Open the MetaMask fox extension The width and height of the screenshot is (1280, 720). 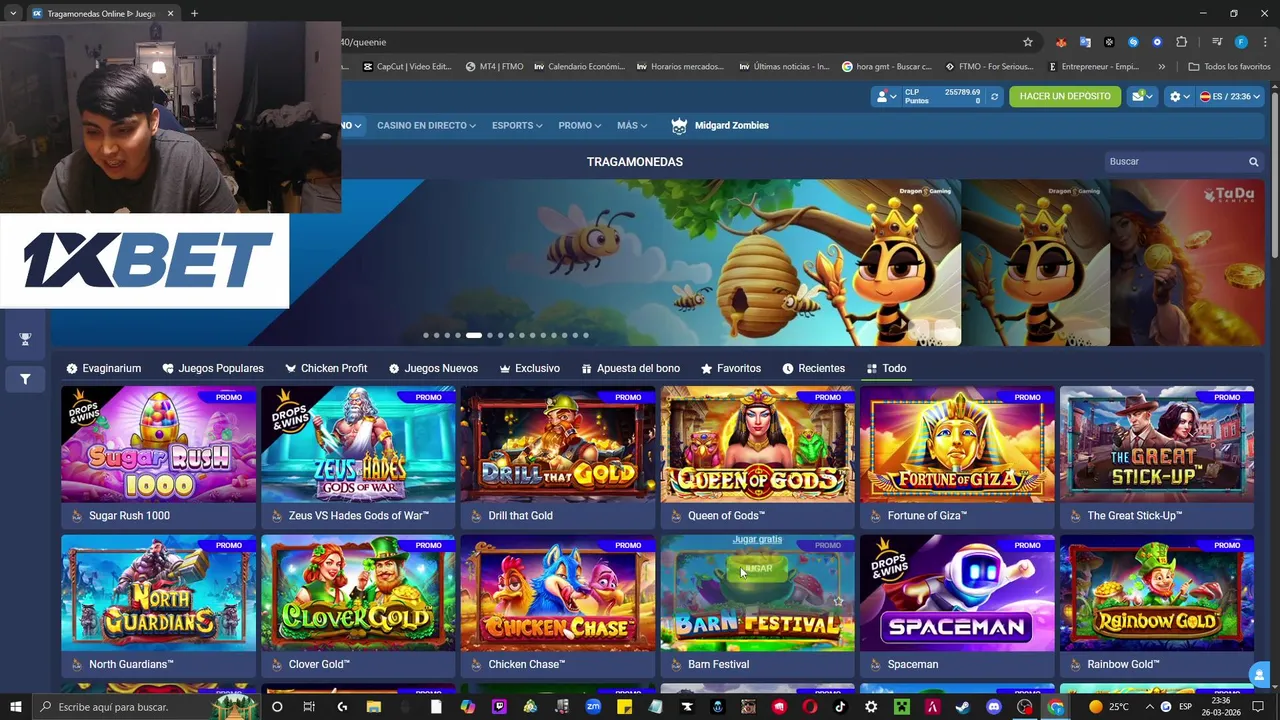[1061, 42]
